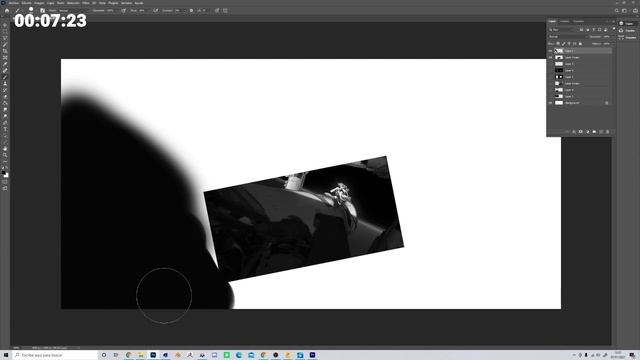Click the search icon at top right
640x360 pixels.
tap(617, 11)
